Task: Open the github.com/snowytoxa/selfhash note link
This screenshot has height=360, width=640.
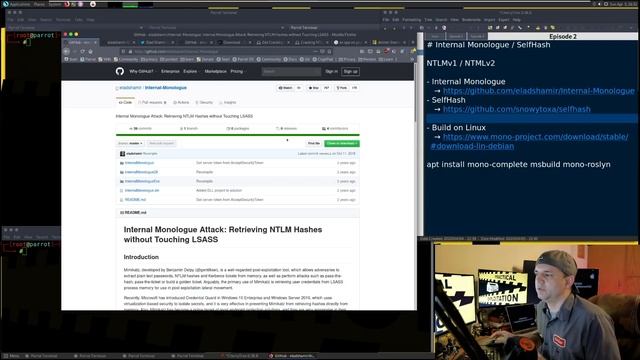Action: (x=517, y=109)
